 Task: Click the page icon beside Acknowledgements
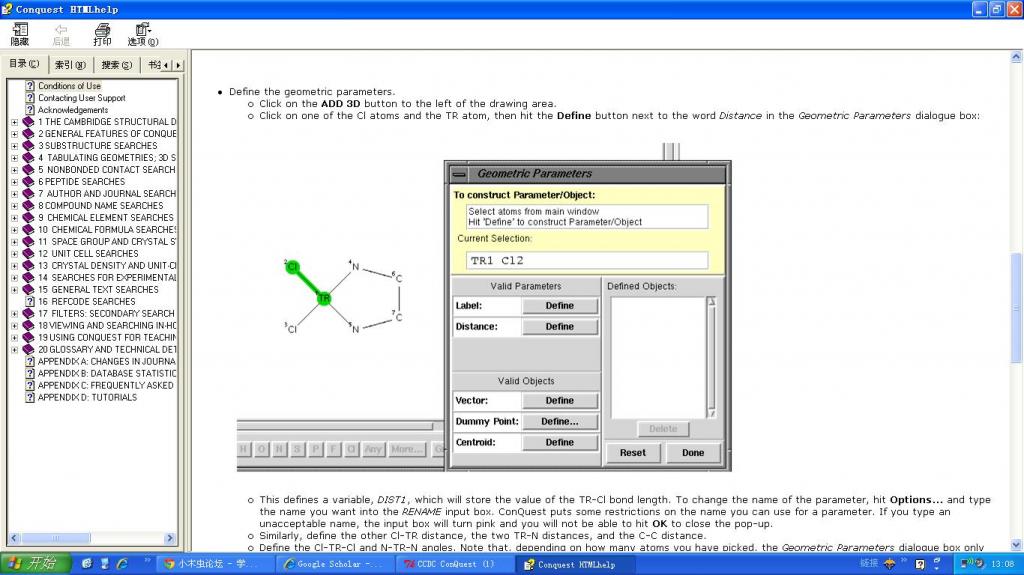click(x=29, y=110)
